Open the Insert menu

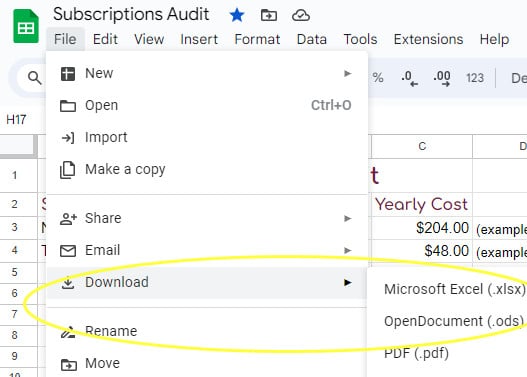pyautogui.click(x=199, y=39)
